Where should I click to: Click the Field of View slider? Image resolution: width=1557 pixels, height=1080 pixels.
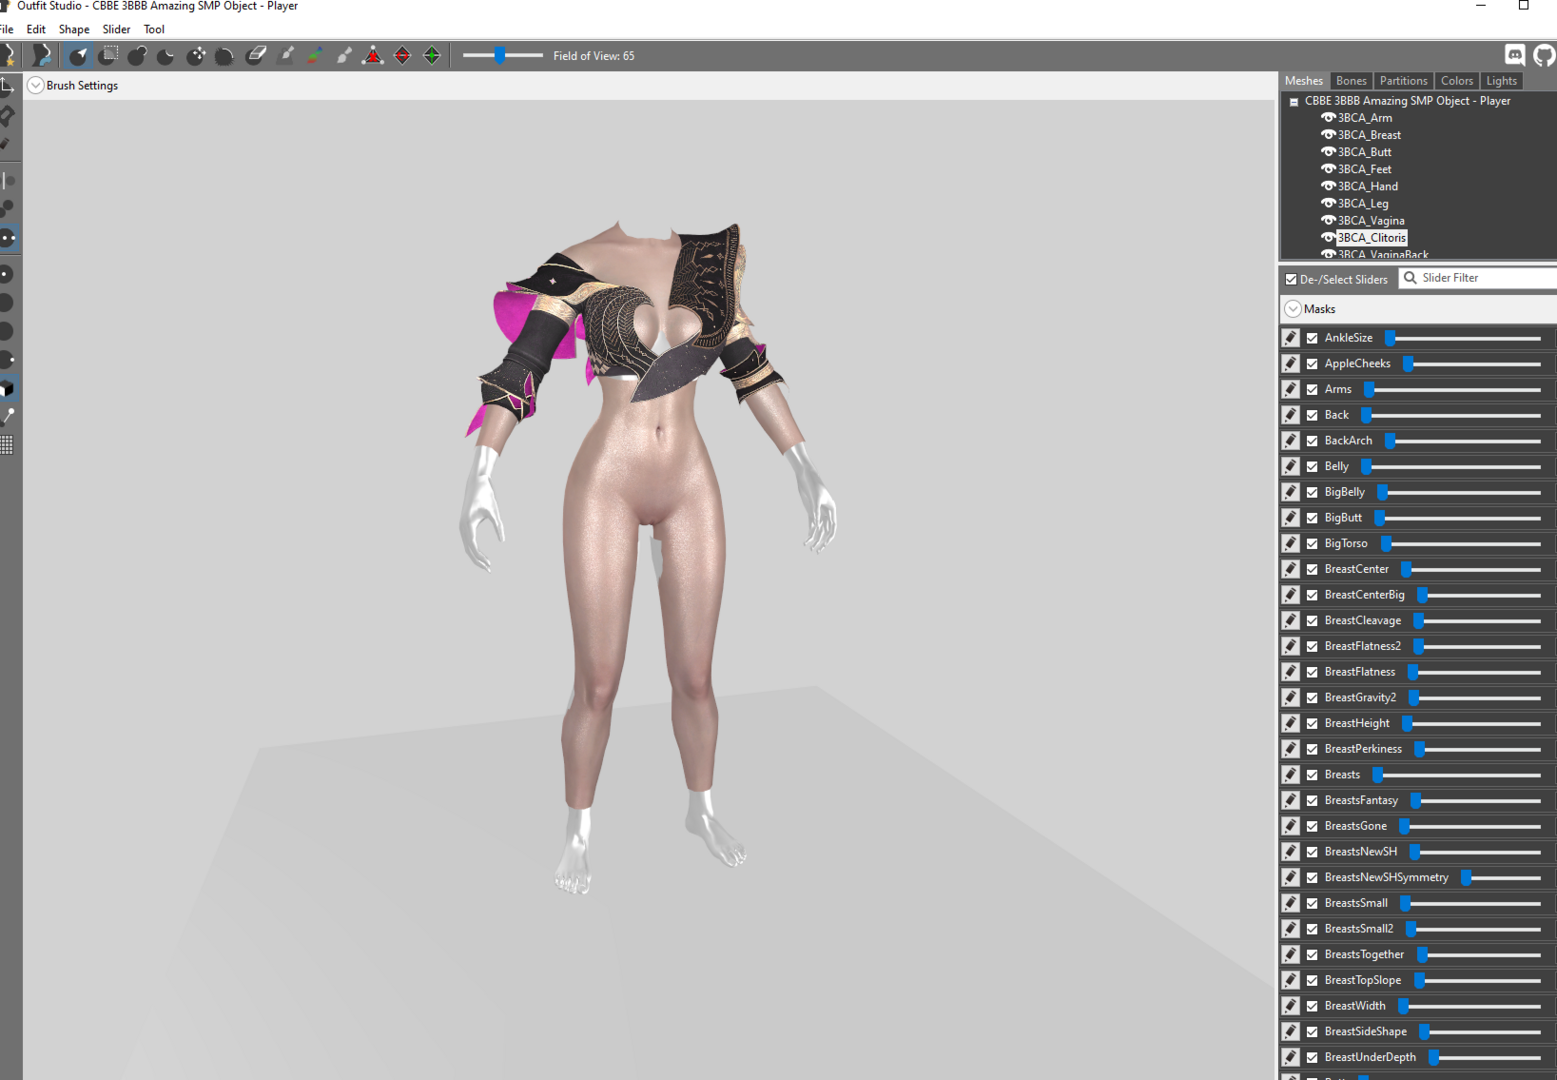tap(502, 55)
